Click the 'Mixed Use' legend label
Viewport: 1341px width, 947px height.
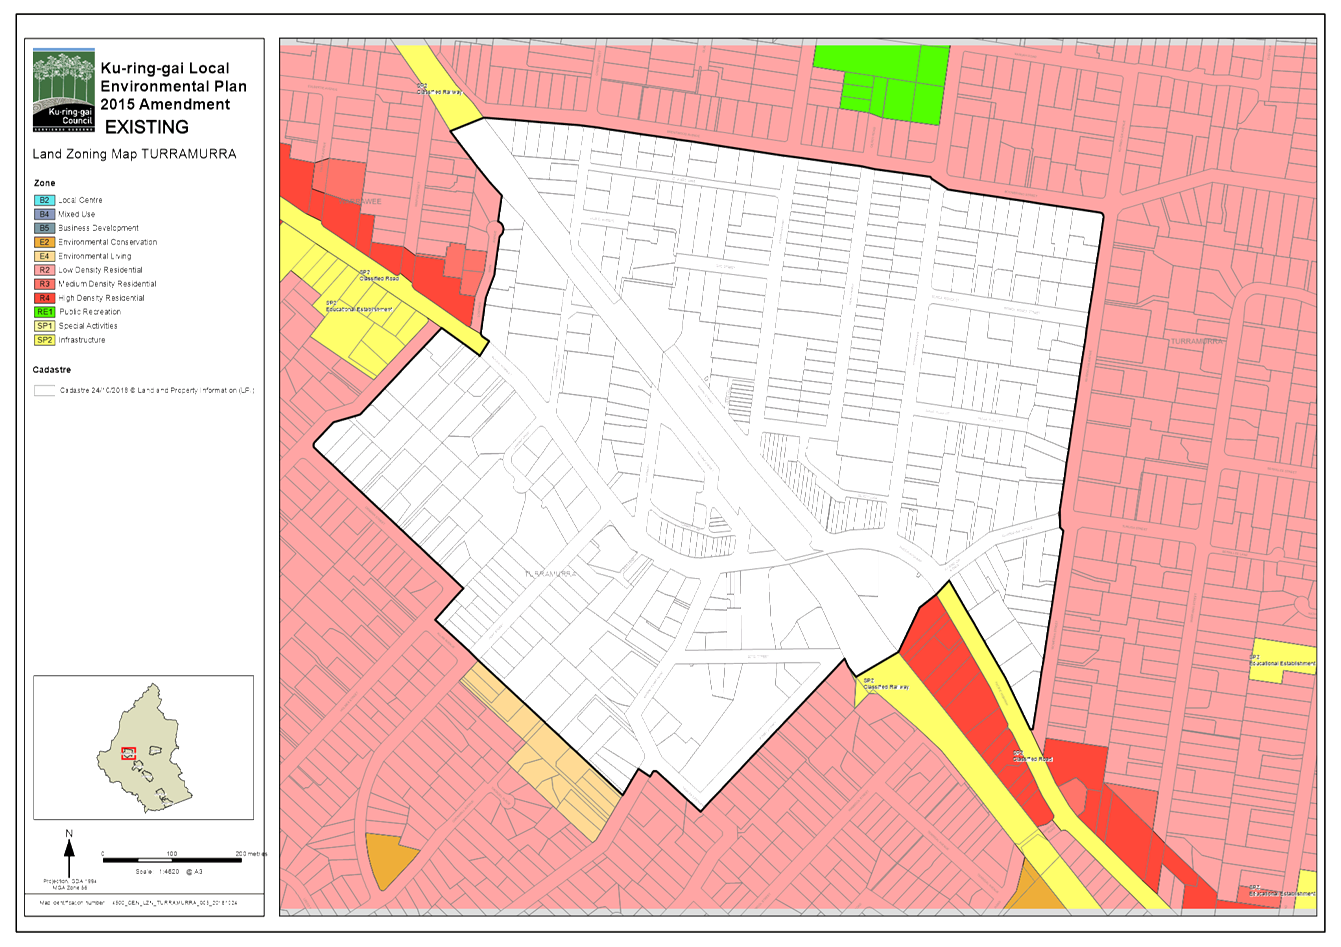(x=77, y=214)
